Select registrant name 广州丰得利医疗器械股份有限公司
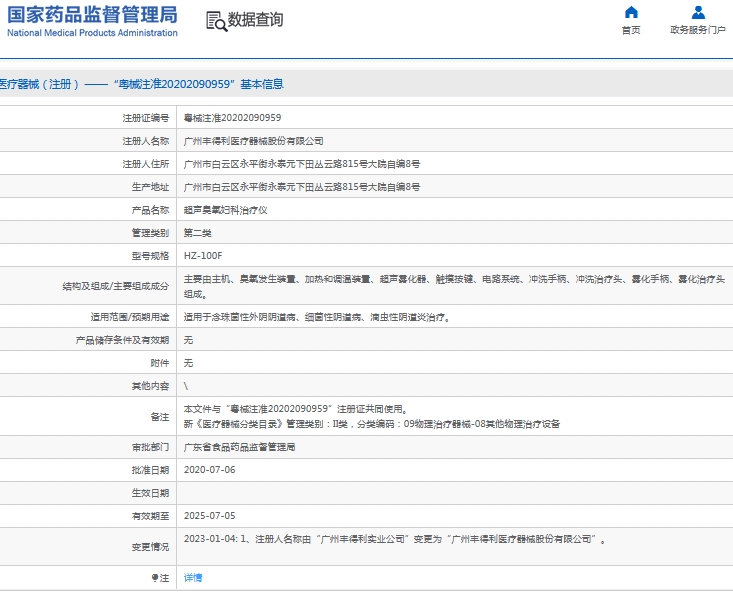 [x=253, y=141]
